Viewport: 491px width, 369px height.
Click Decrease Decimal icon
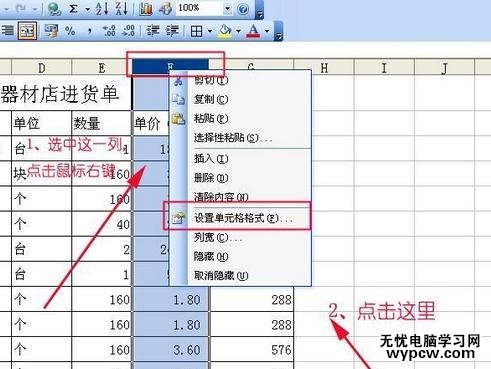pyautogui.click(x=129, y=31)
